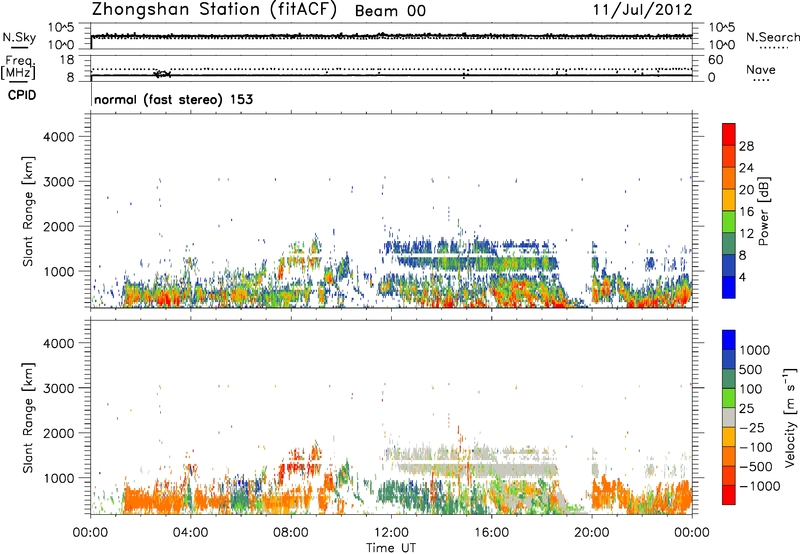Click the '08:00' time tick label
Image resolution: width=800 pixels, height=554 pixels.
click(290, 533)
